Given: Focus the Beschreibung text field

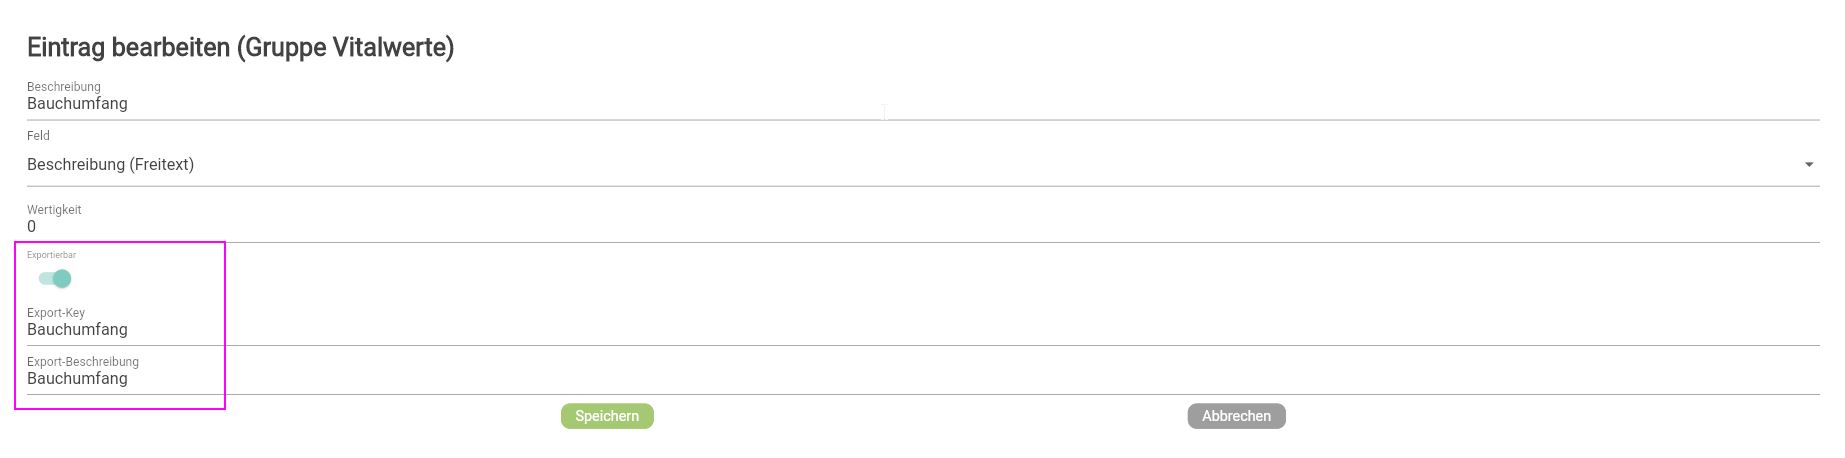Looking at the screenshot, I should [900, 104].
